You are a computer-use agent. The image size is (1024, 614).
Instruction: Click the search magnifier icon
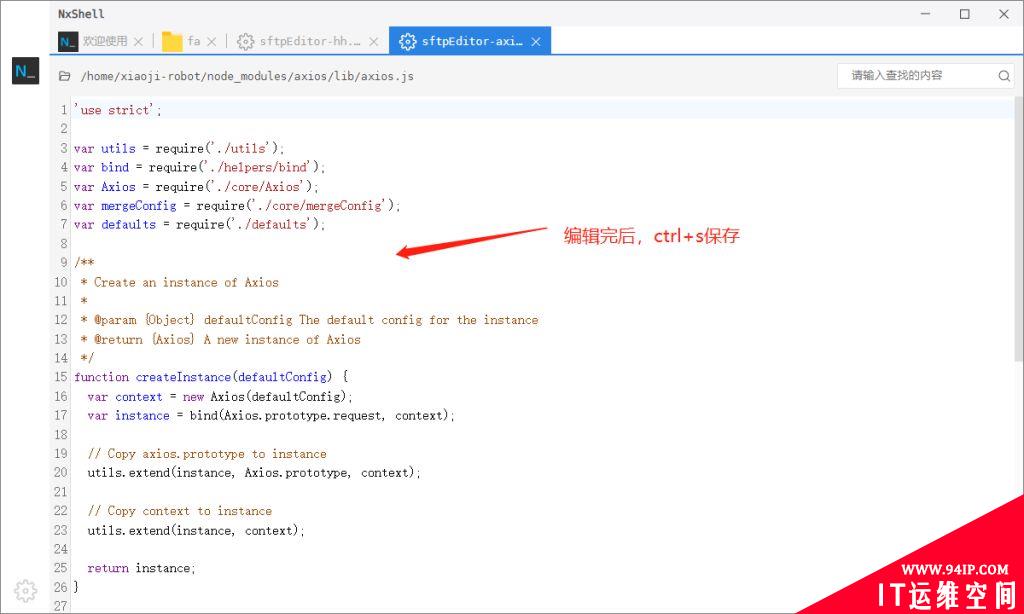pyautogui.click(x=1004, y=76)
